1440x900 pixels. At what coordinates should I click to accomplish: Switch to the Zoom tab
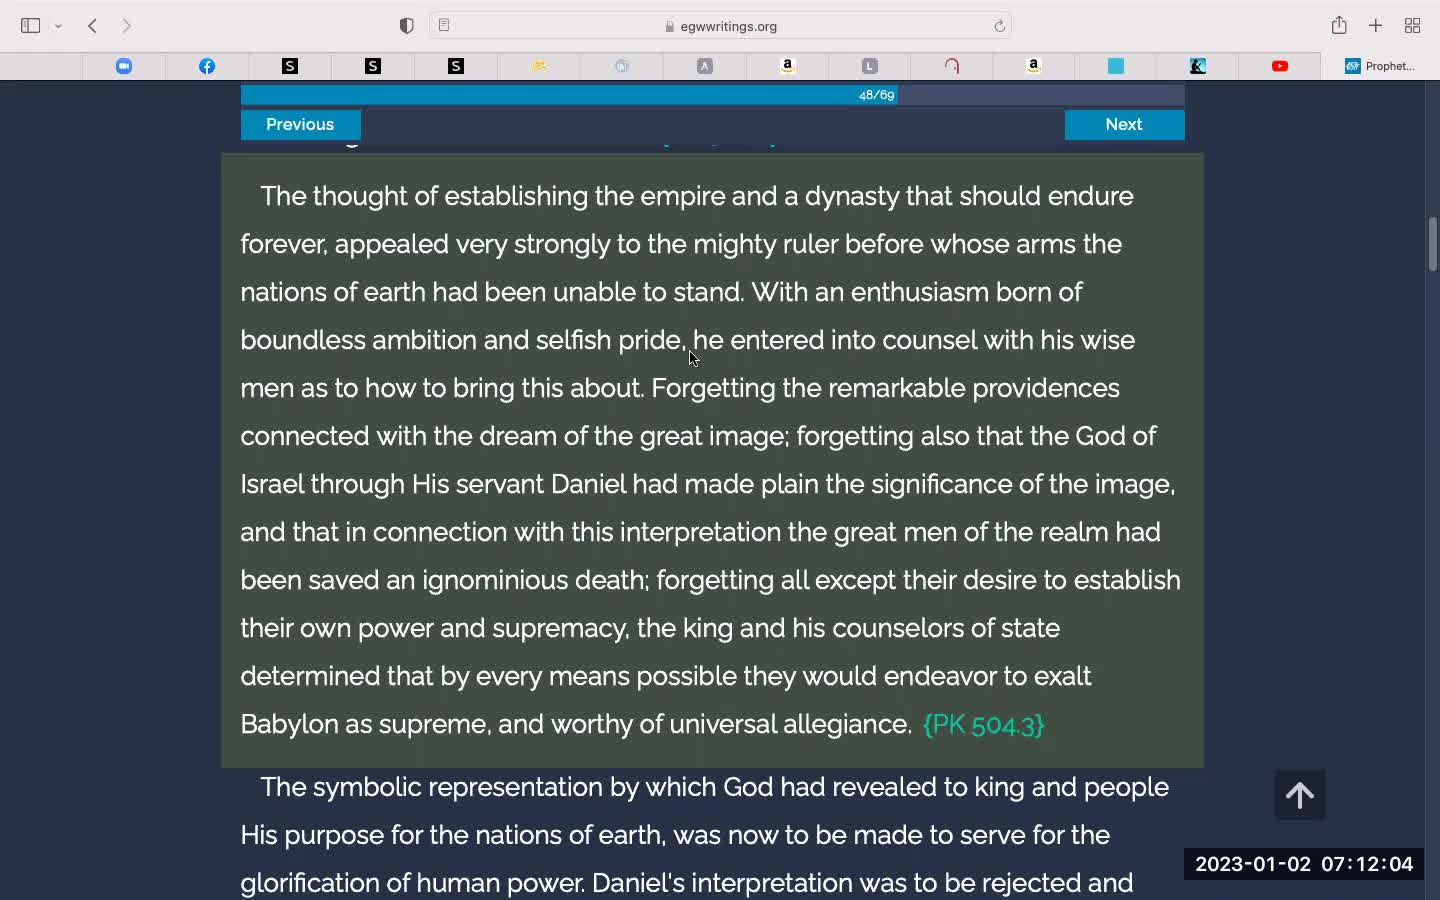coord(124,66)
